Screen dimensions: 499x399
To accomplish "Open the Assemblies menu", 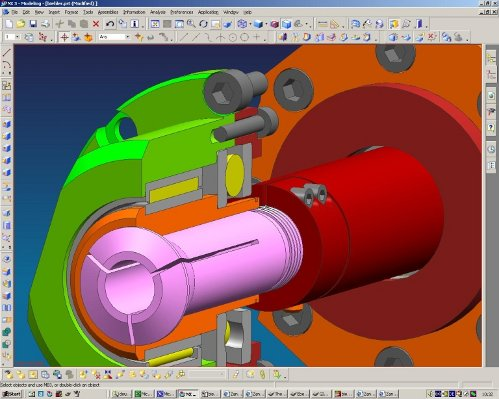I will tap(108, 12).
